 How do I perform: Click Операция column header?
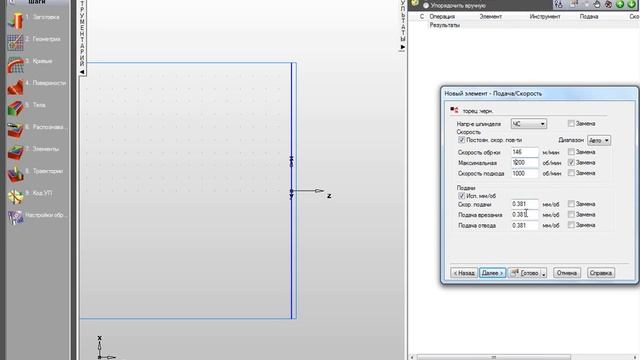[442, 16]
